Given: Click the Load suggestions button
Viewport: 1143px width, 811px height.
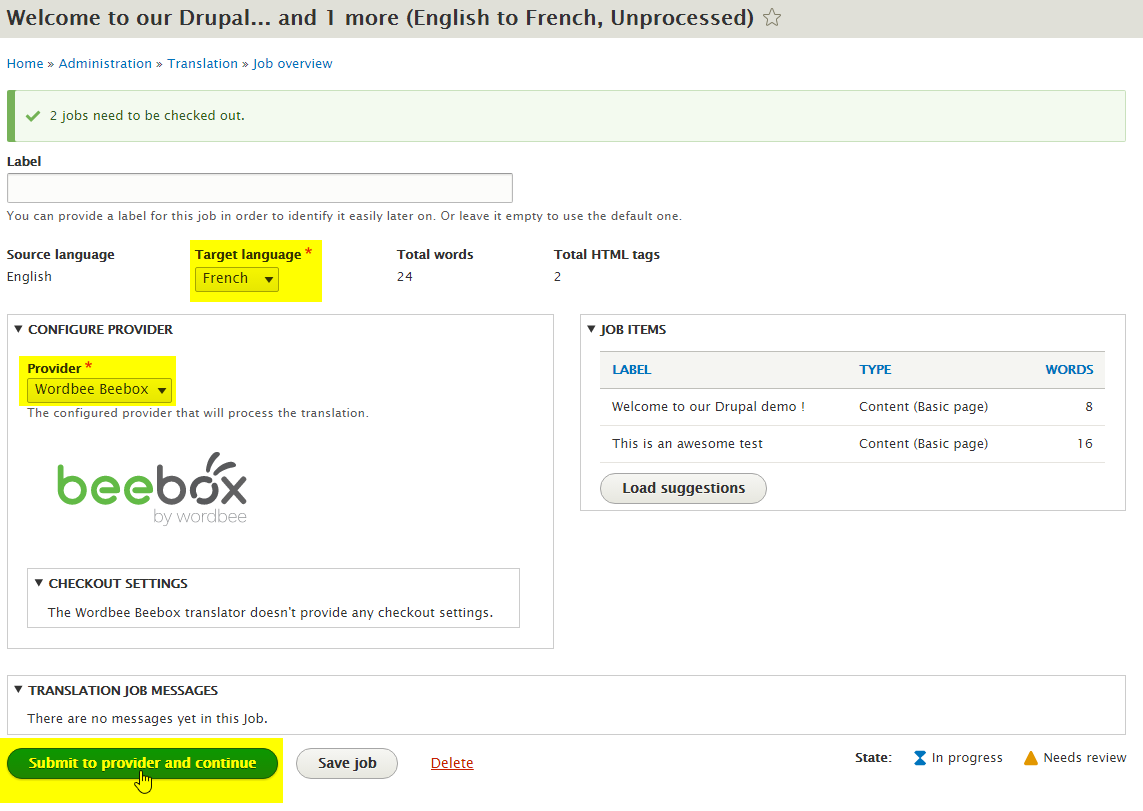Looking at the screenshot, I should 683,488.
